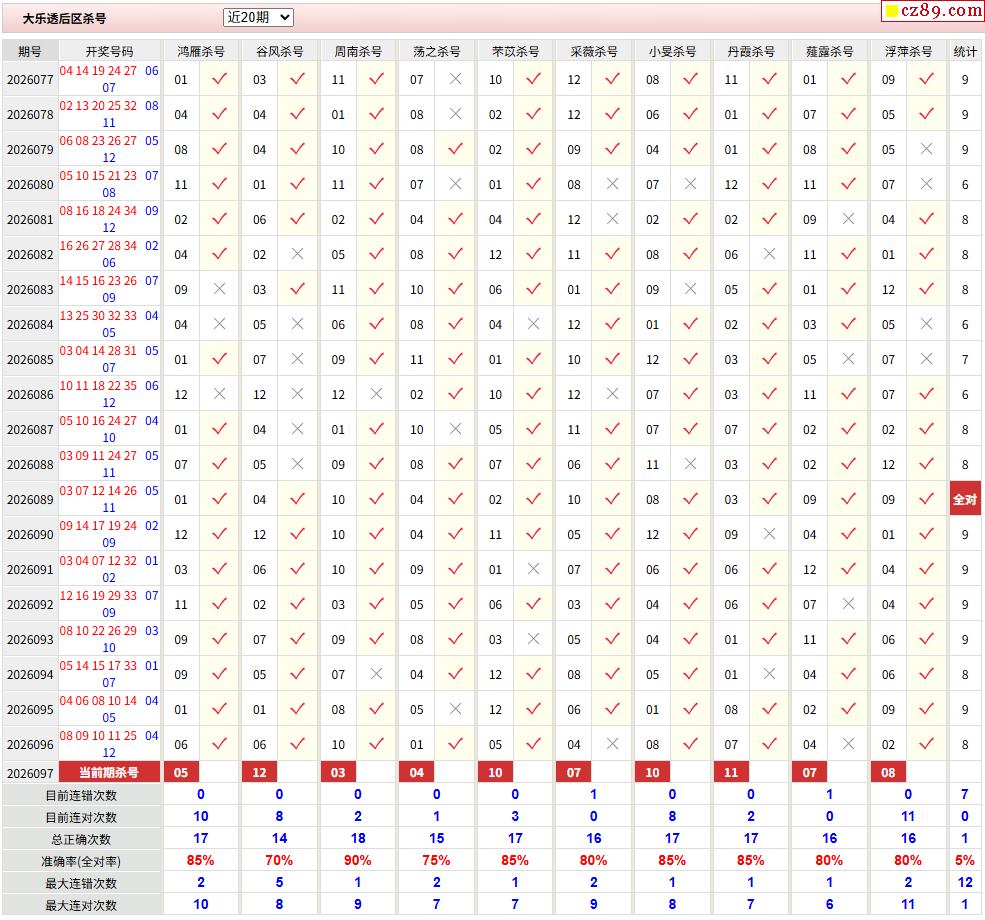Select the 鸿雁杀号 column header
This screenshot has width=985, height=920.
click(x=200, y=51)
